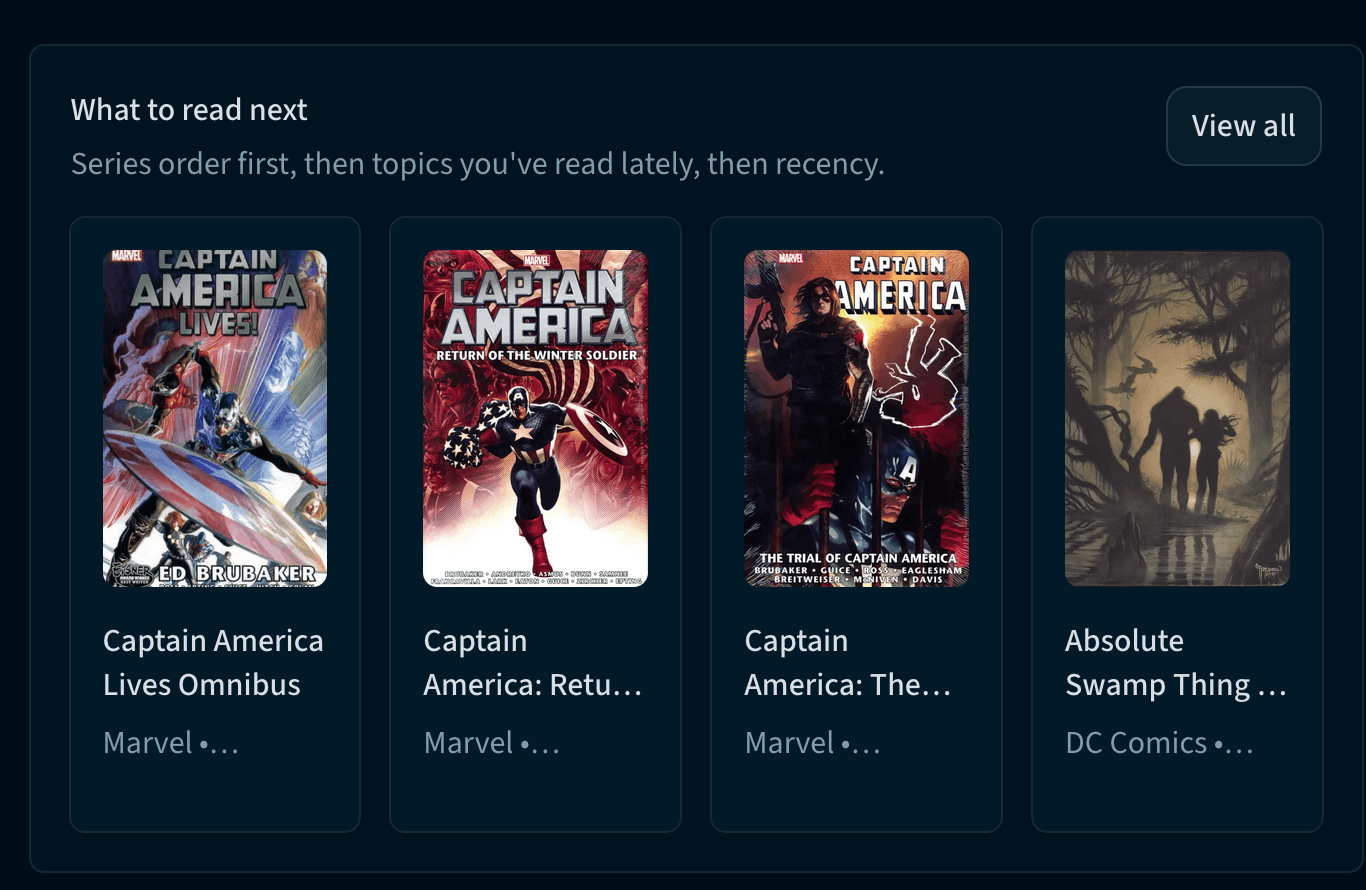Open the Return of the Winter Soldier cover
The image size is (1366, 890).
tap(536, 418)
